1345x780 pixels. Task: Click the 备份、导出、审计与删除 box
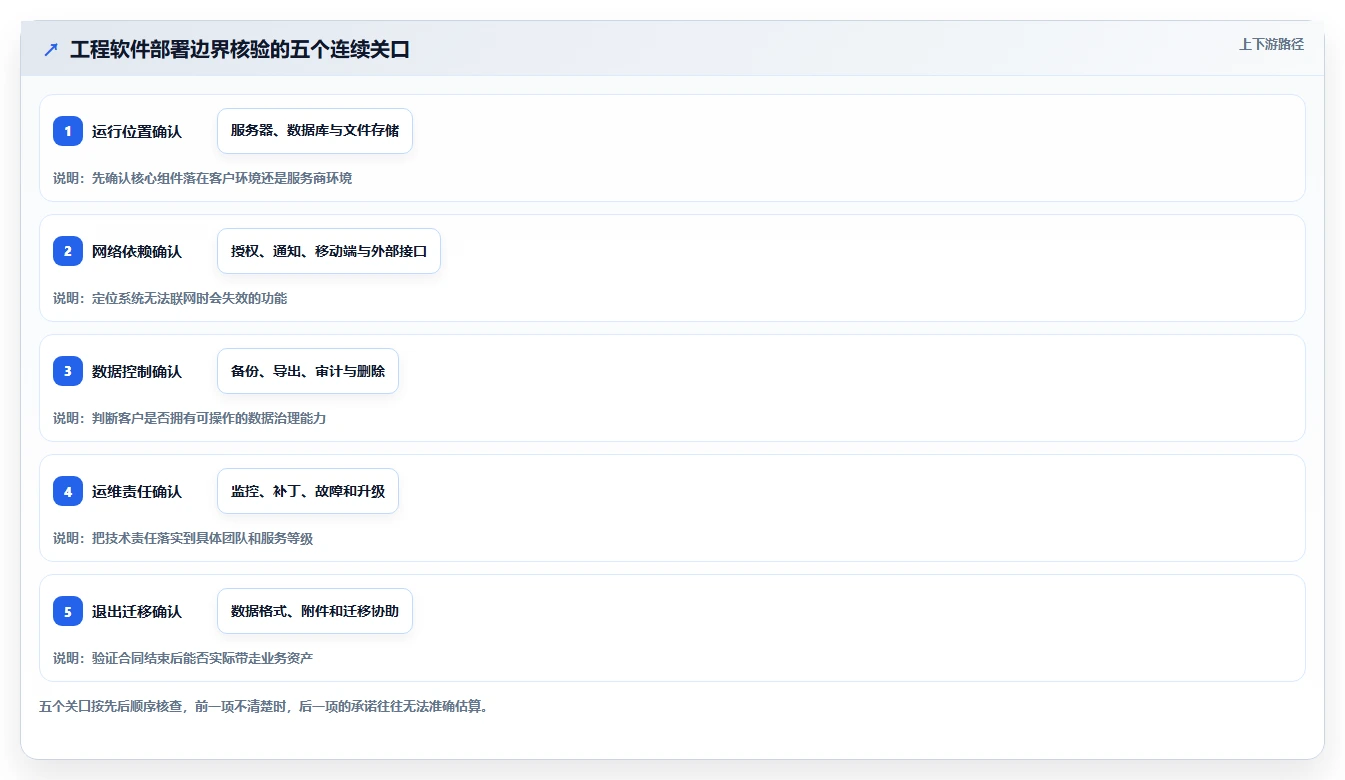point(308,371)
